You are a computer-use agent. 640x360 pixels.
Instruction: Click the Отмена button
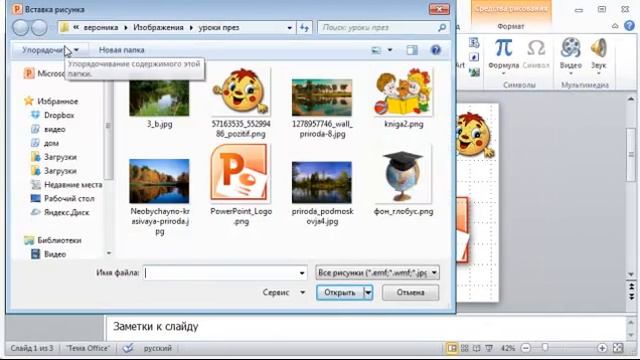point(411,293)
